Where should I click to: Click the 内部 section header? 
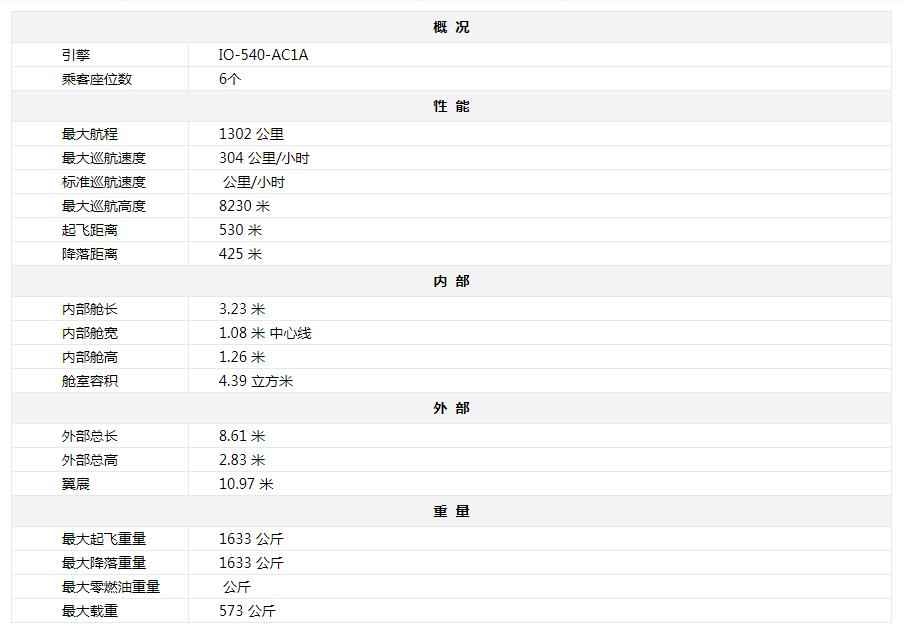(x=451, y=281)
